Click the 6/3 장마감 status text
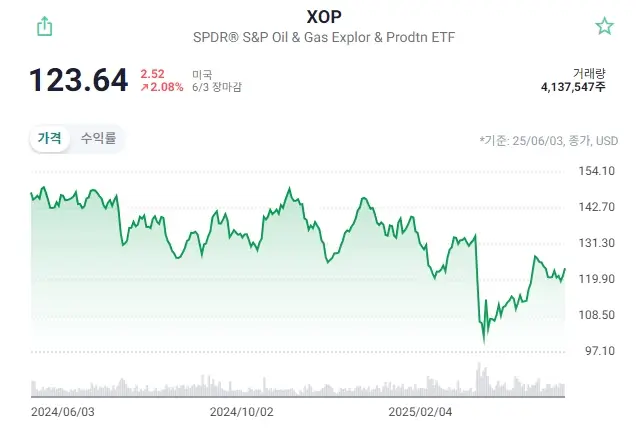 [216, 88]
